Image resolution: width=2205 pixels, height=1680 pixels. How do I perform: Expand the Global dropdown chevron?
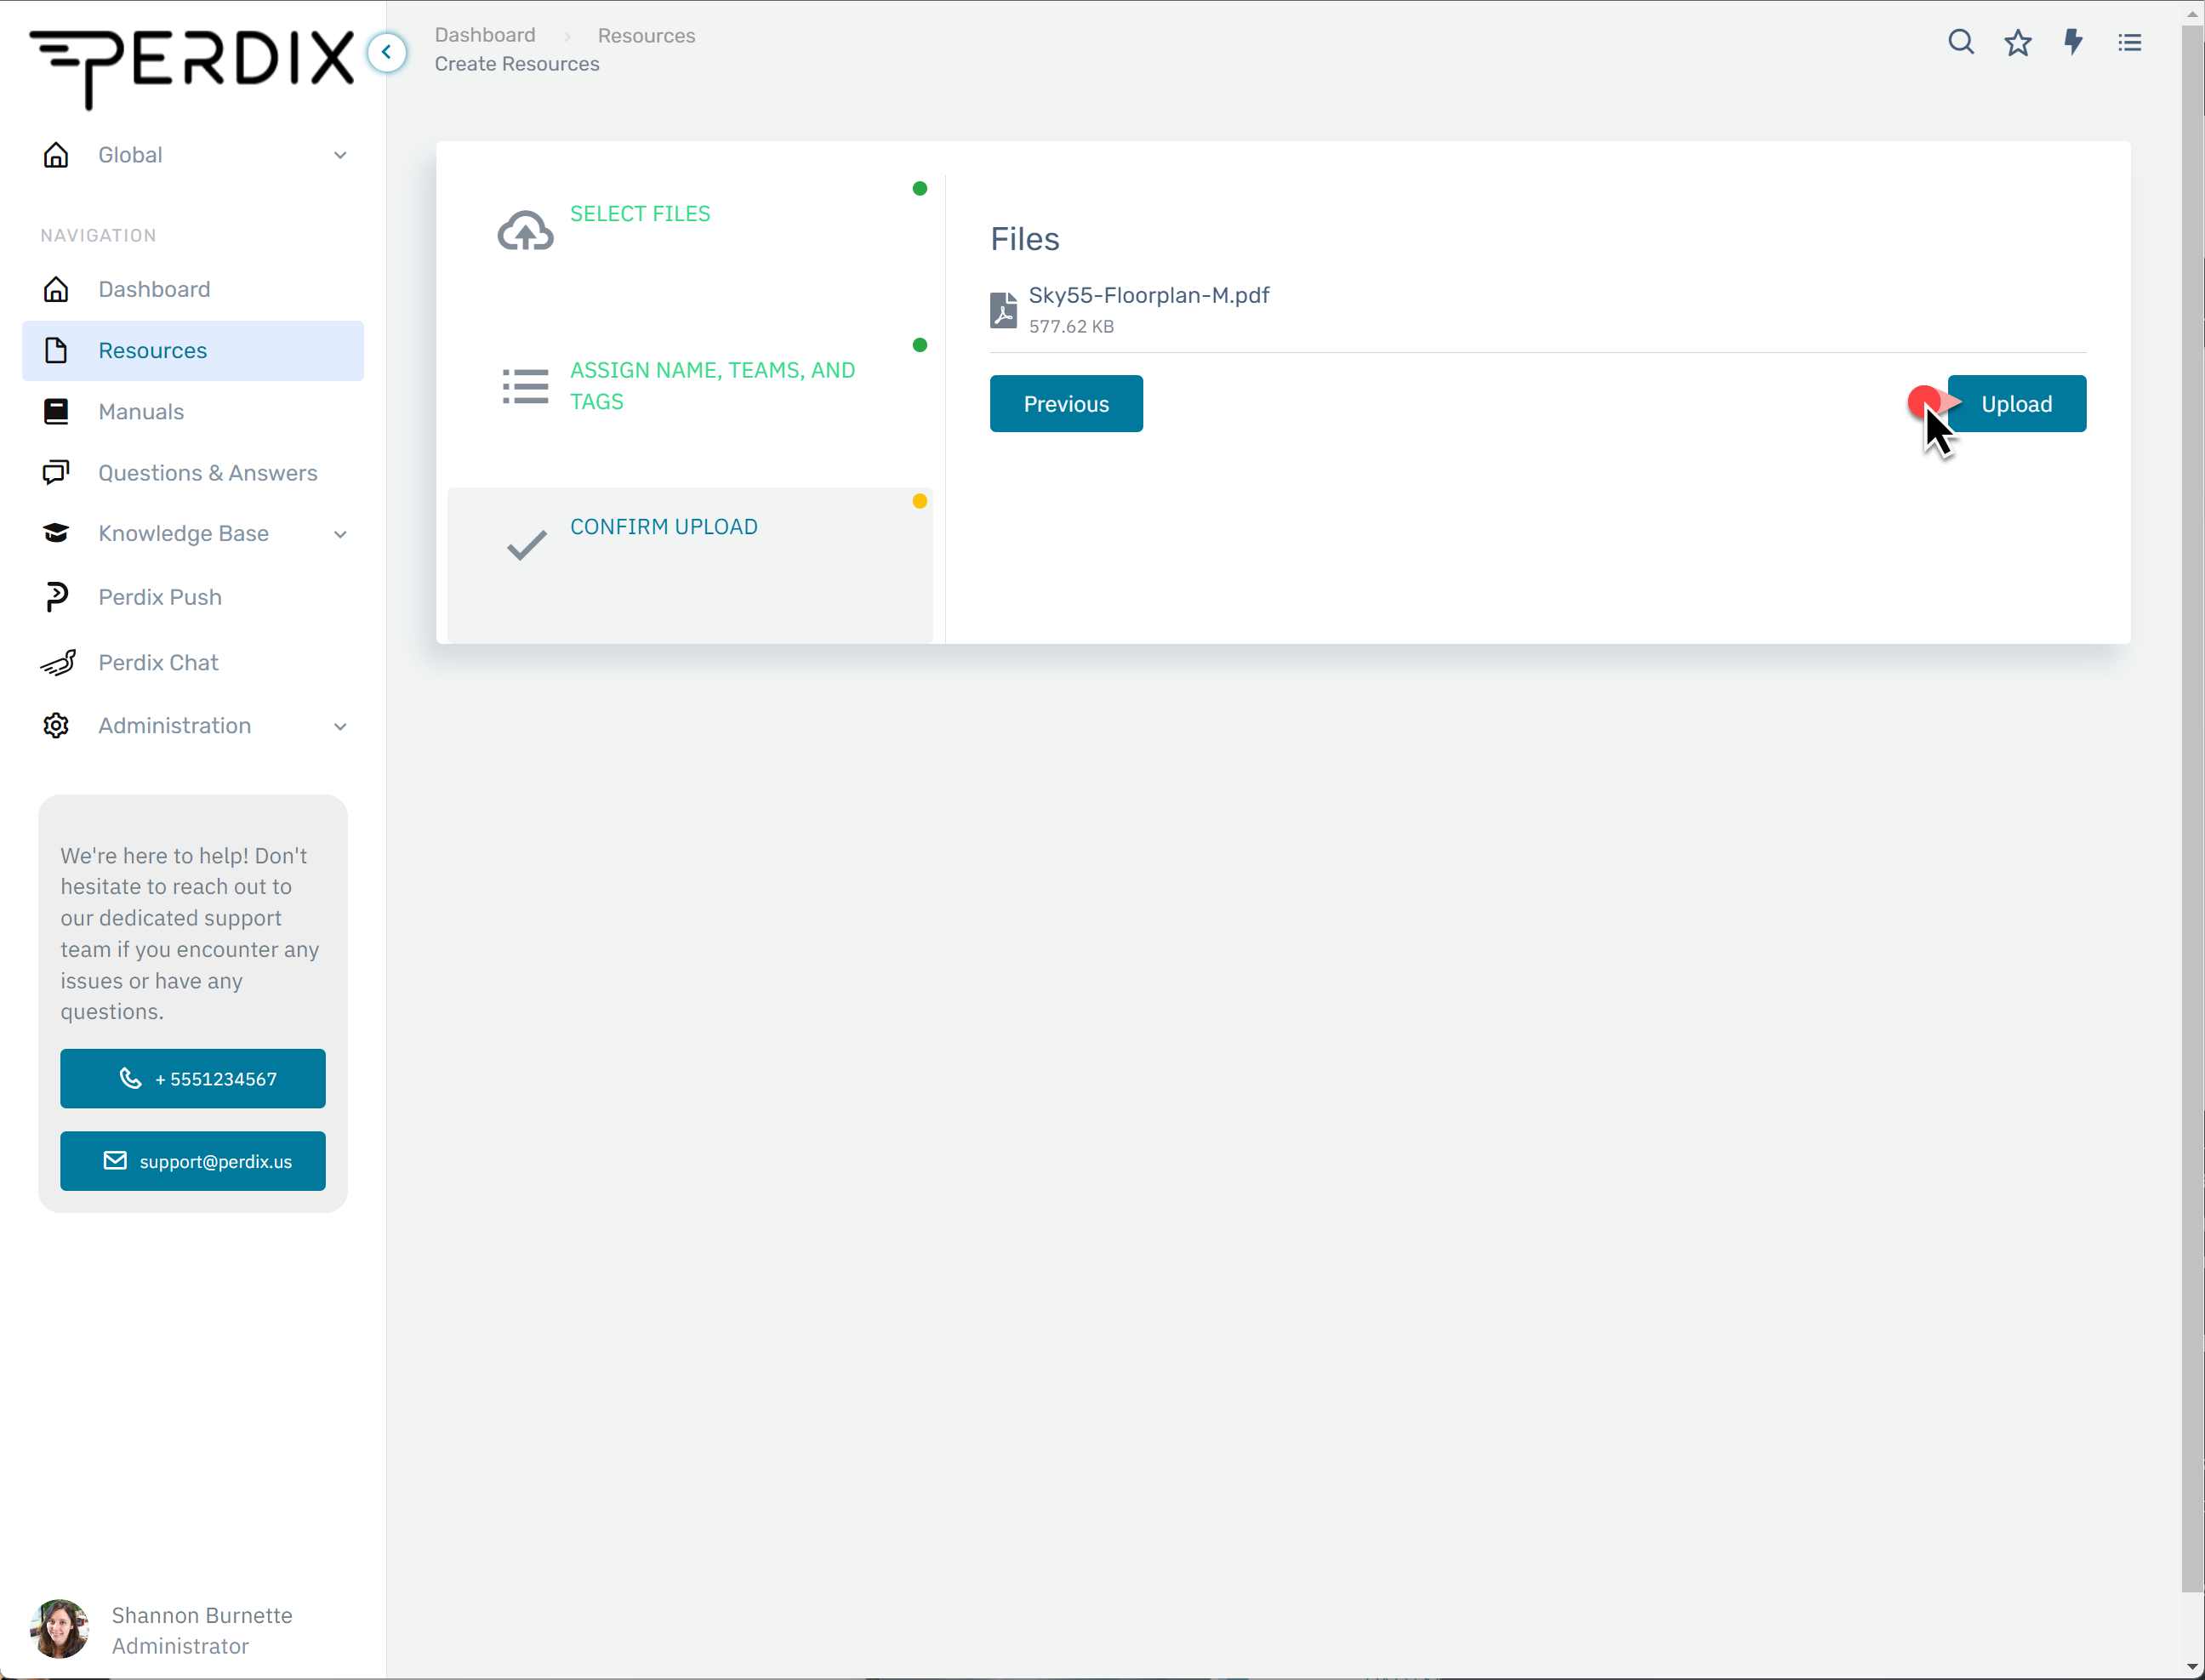[340, 155]
